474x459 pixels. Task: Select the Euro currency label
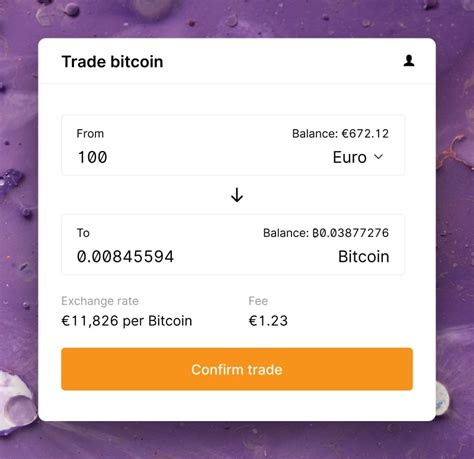(x=349, y=157)
